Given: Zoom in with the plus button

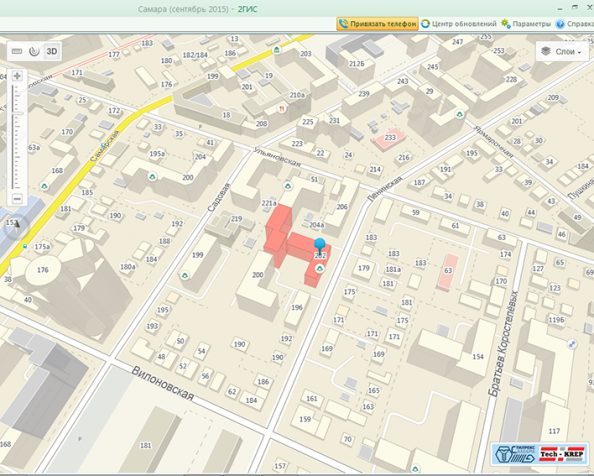Looking at the screenshot, I should point(17,76).
